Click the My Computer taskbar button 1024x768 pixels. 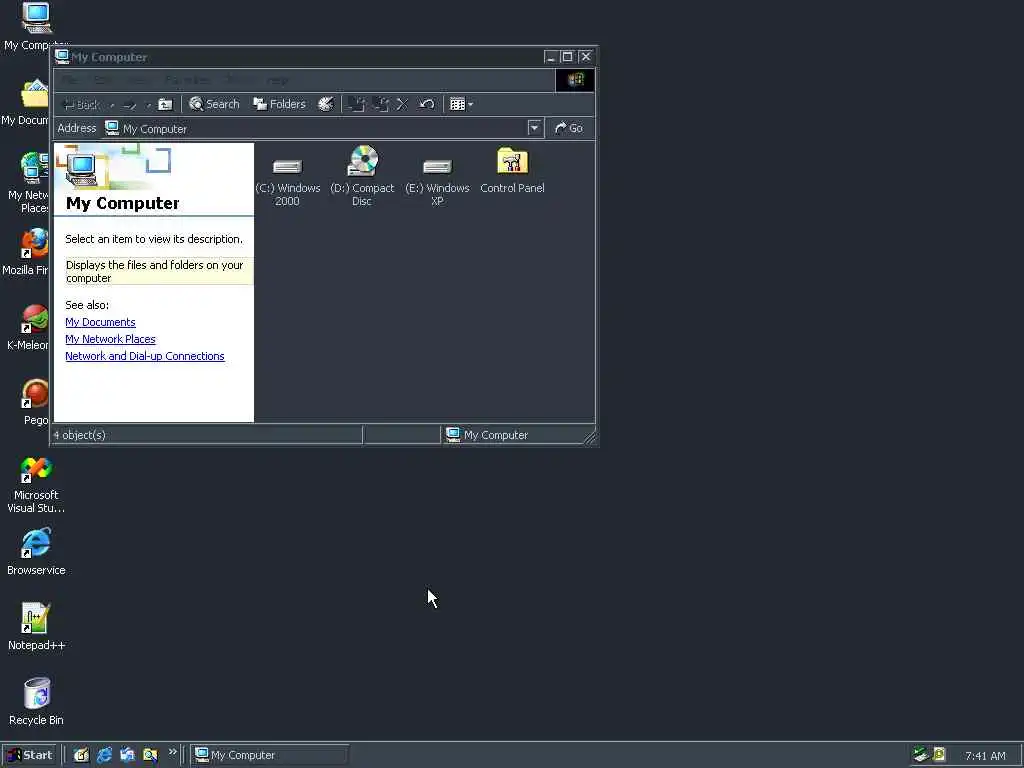[270, 755]
